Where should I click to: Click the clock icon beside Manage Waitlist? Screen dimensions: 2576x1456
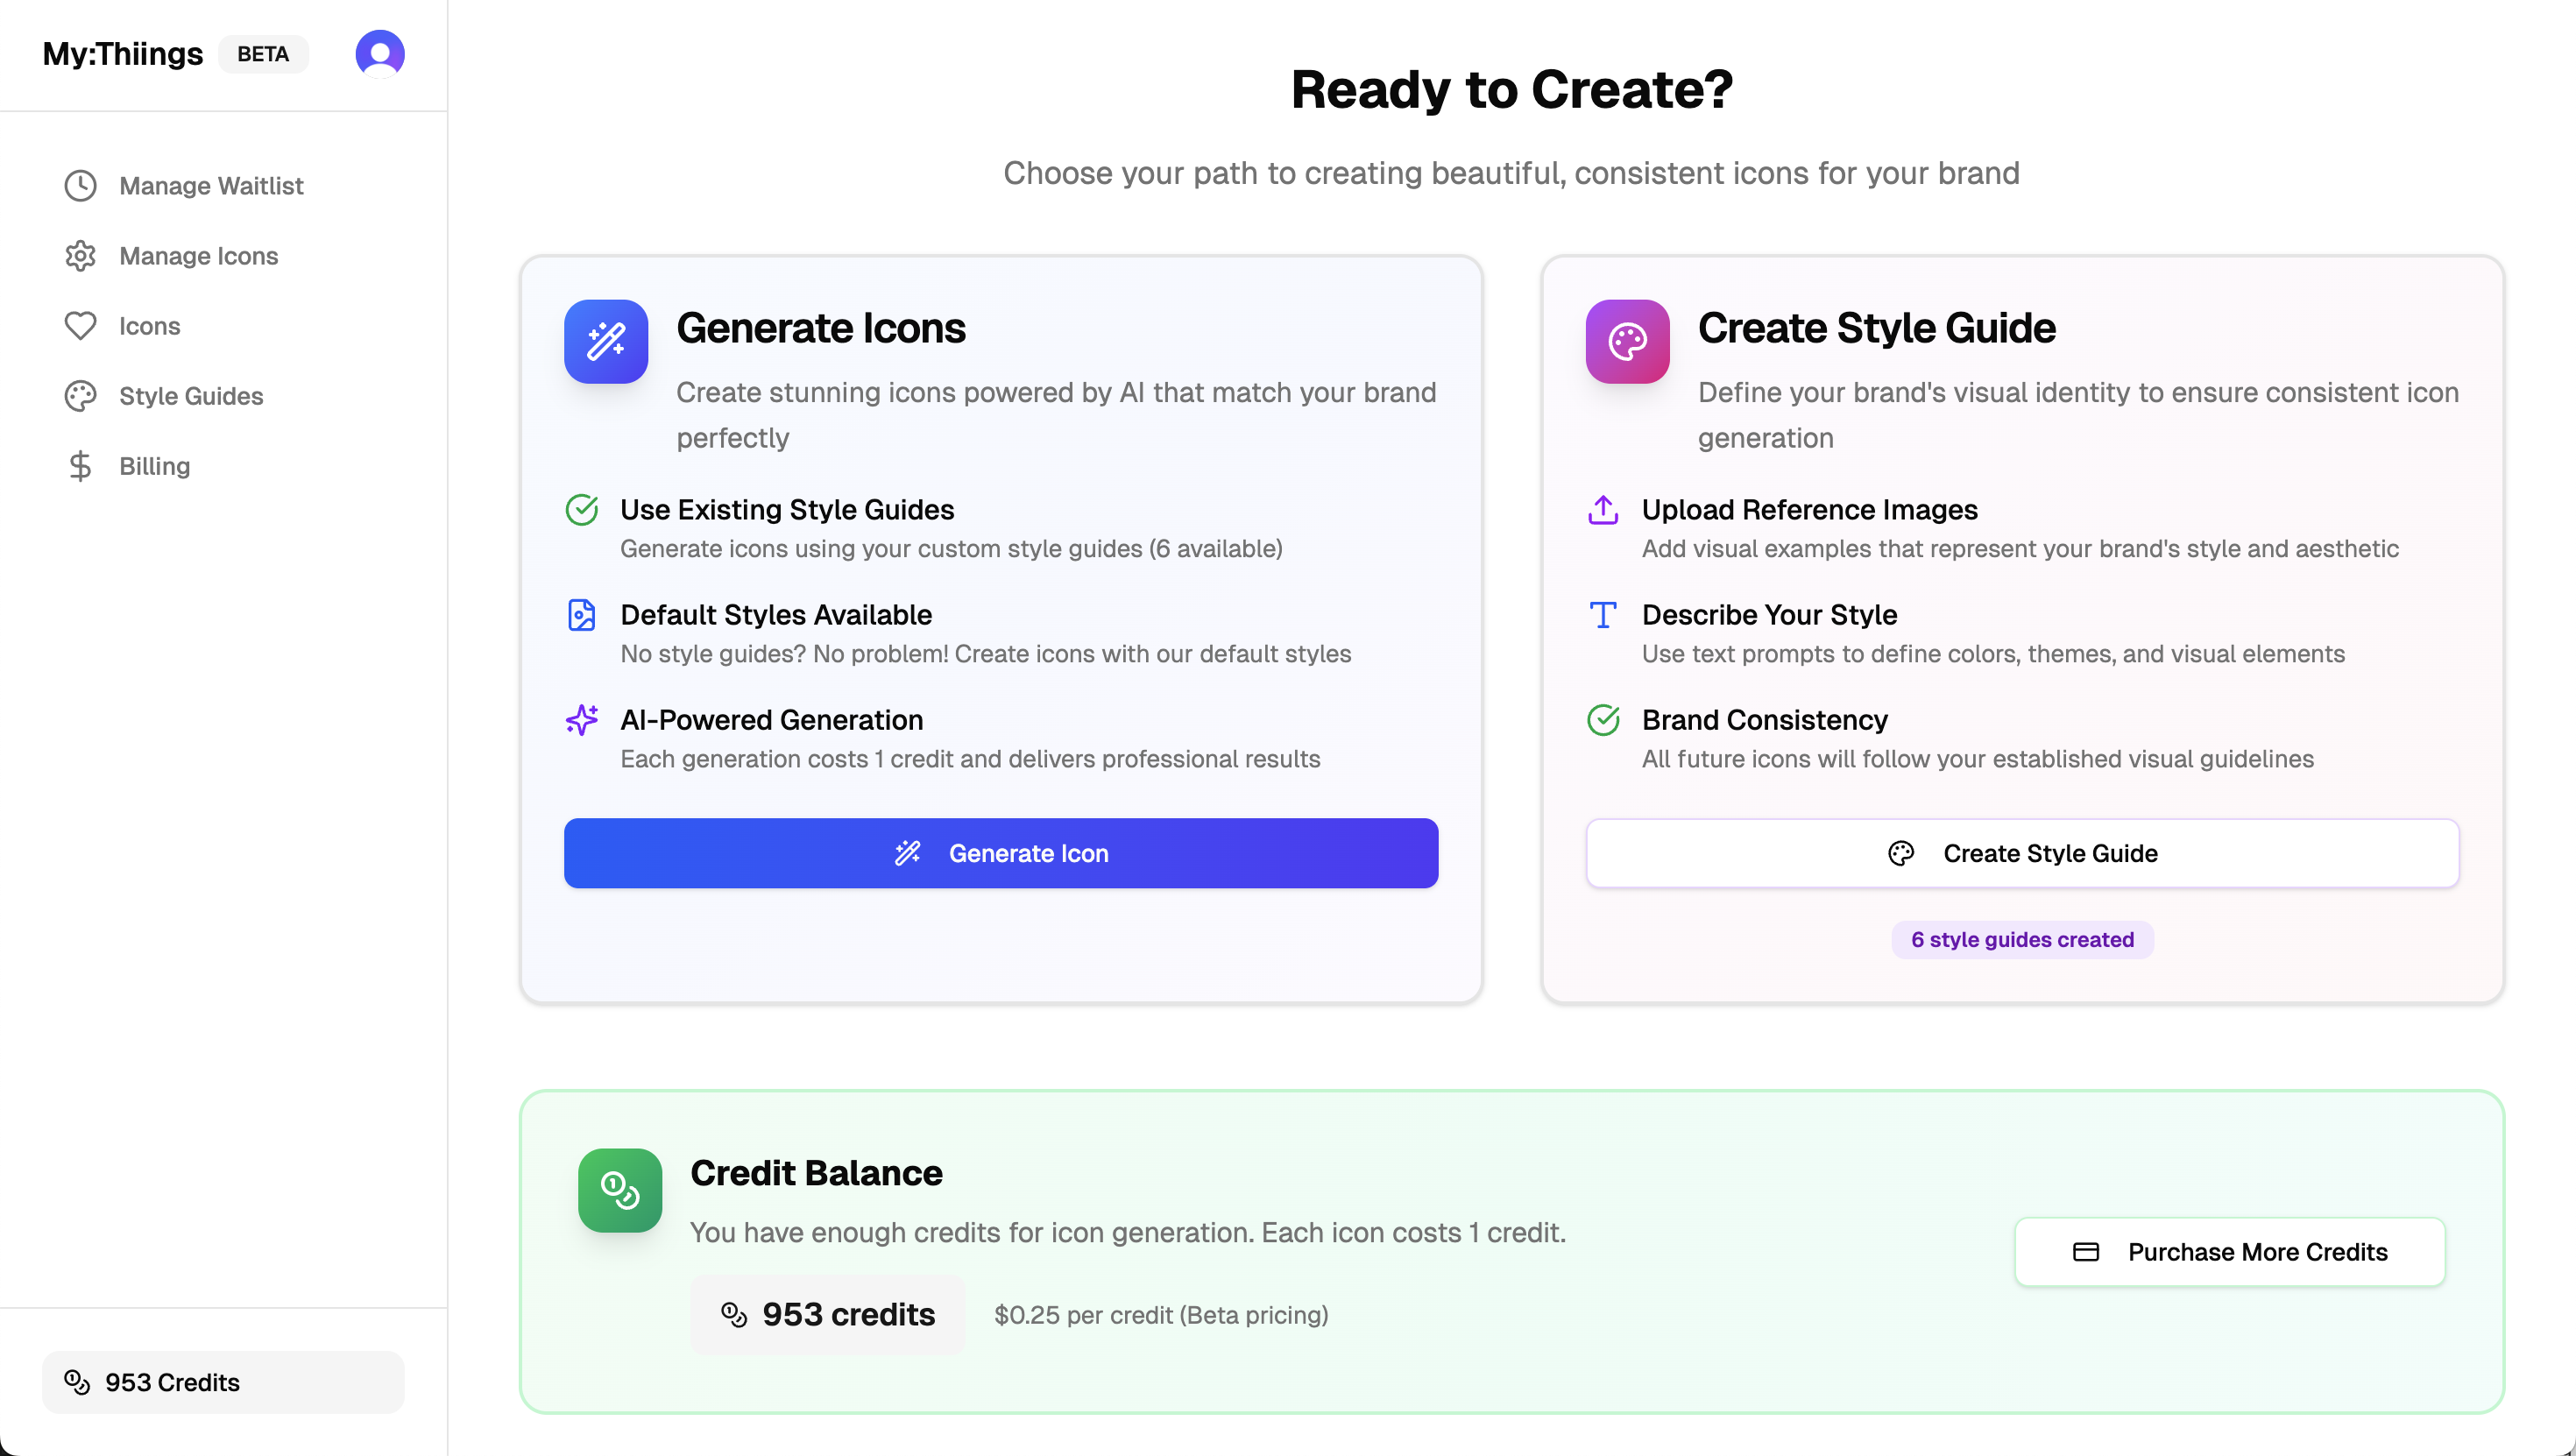click(x=80, y=186)
